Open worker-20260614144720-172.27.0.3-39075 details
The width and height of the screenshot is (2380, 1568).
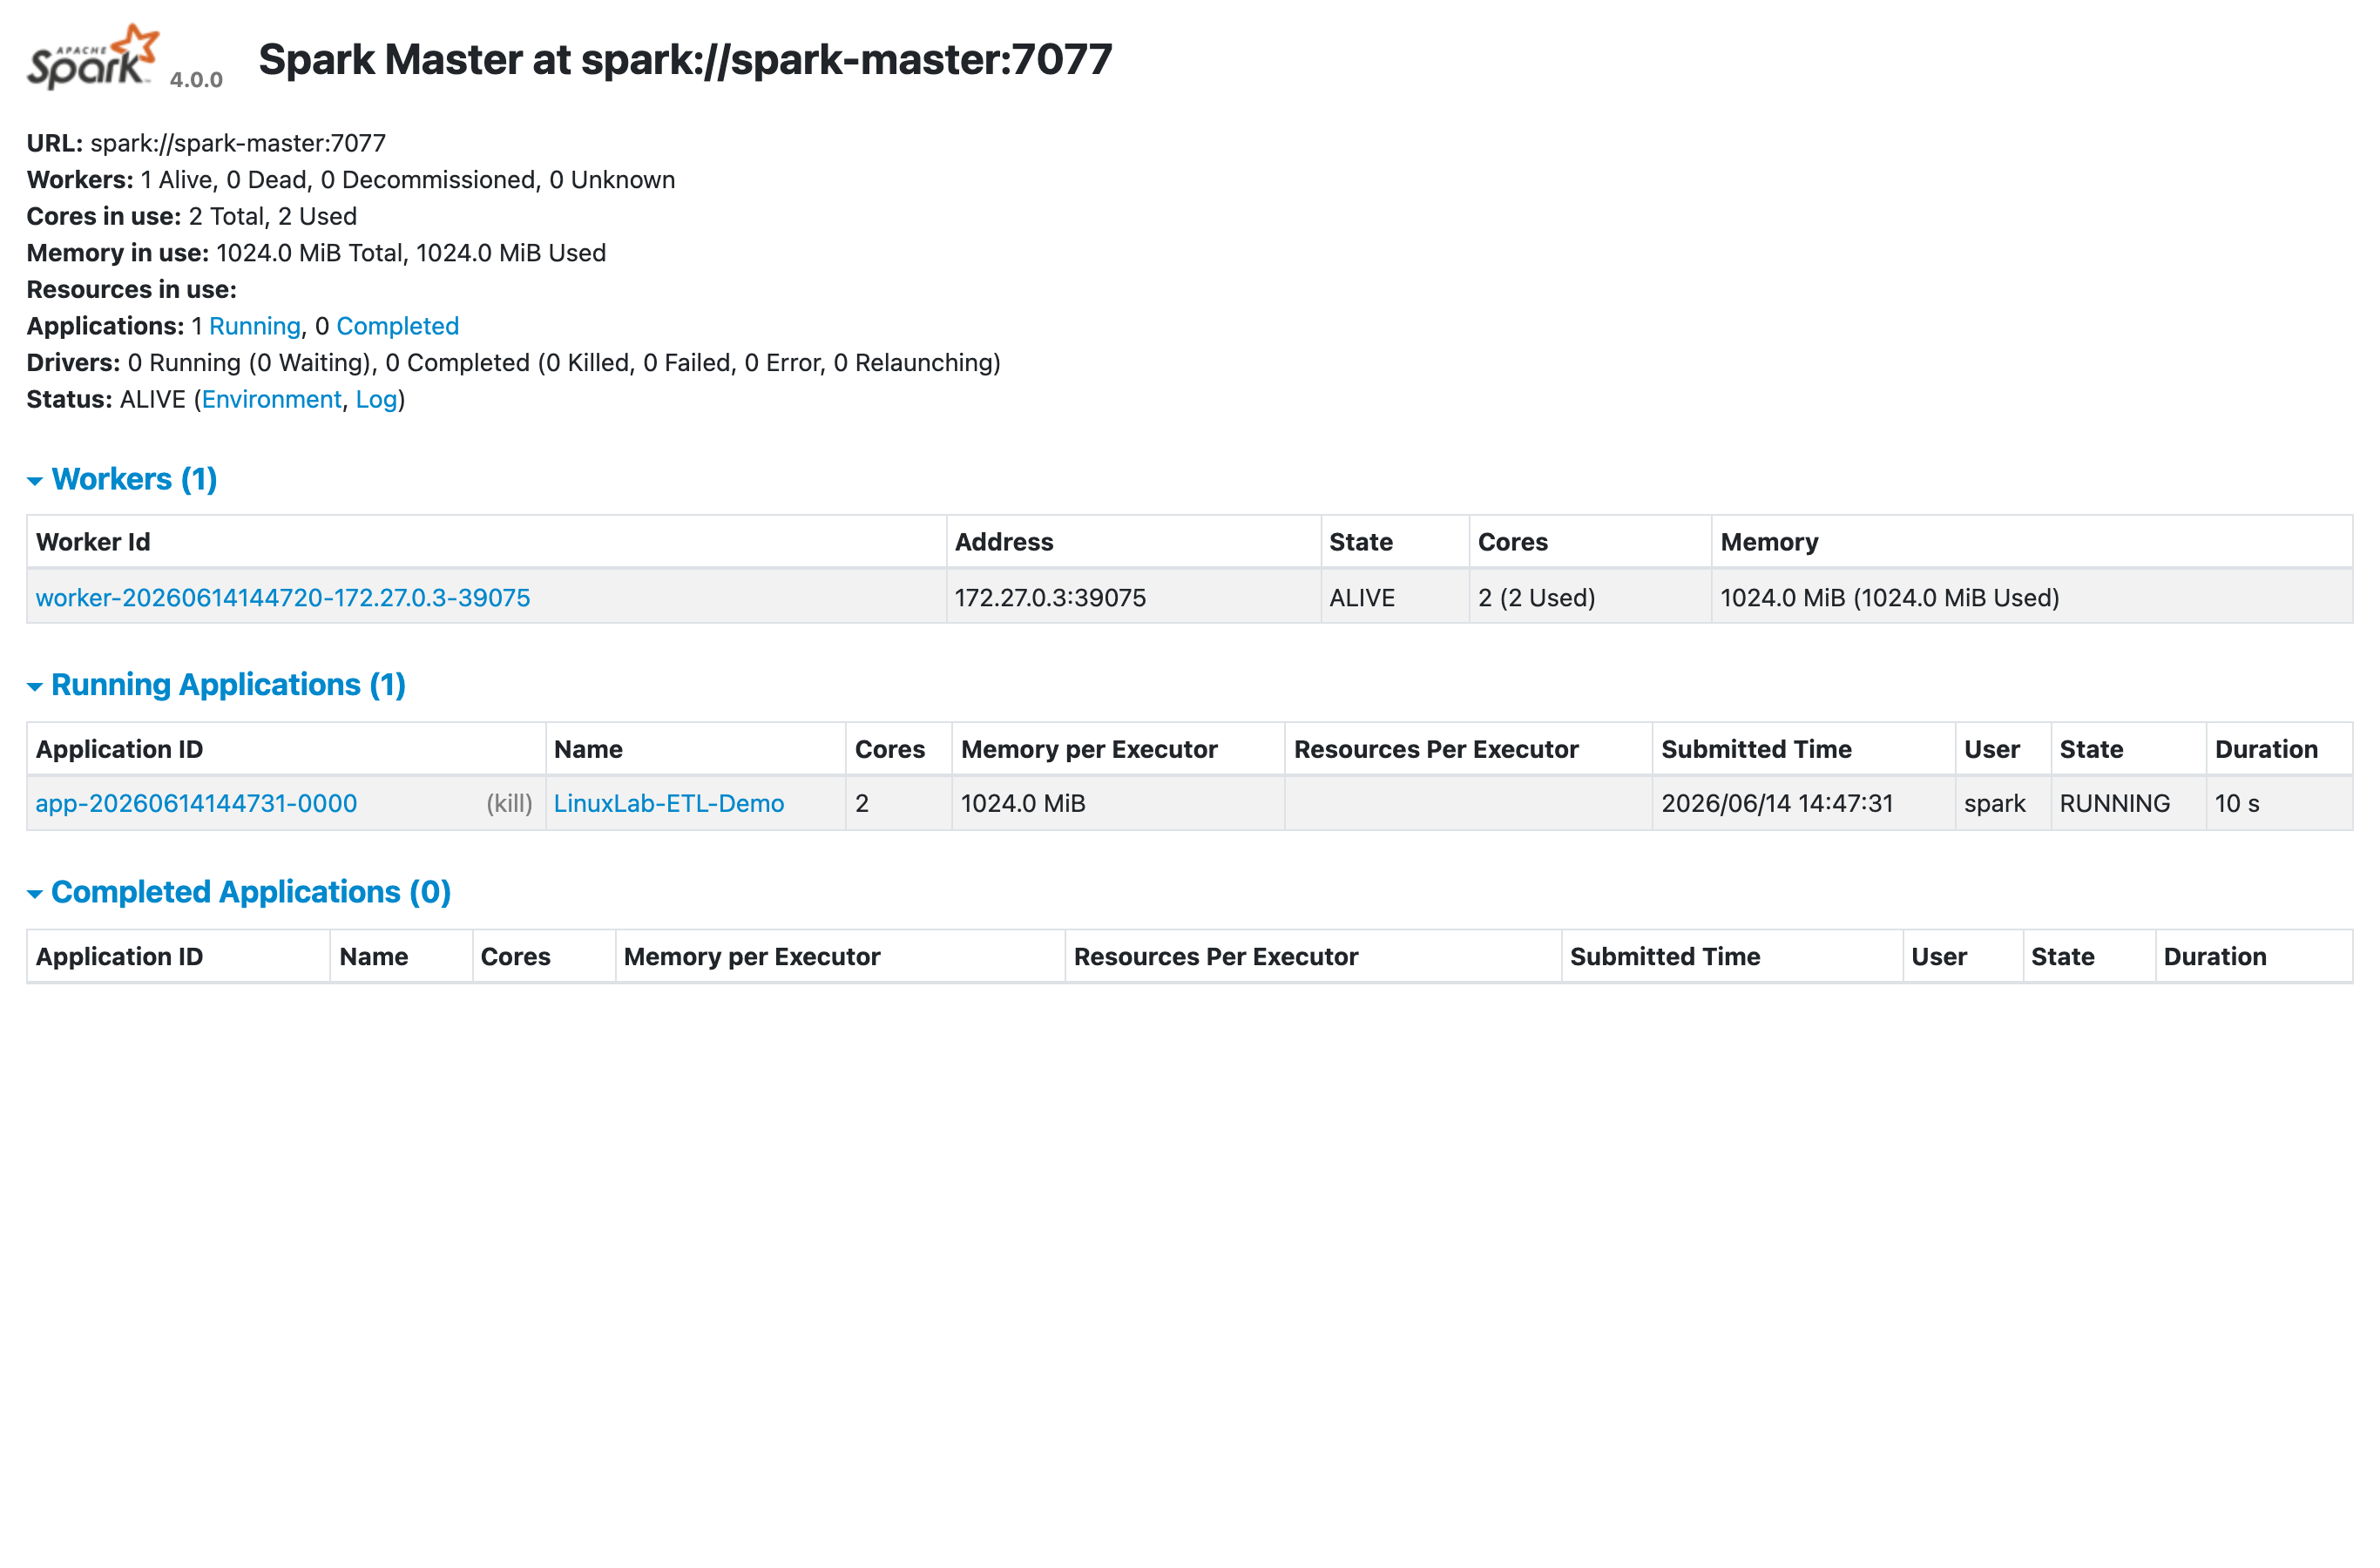click(283, 597)
